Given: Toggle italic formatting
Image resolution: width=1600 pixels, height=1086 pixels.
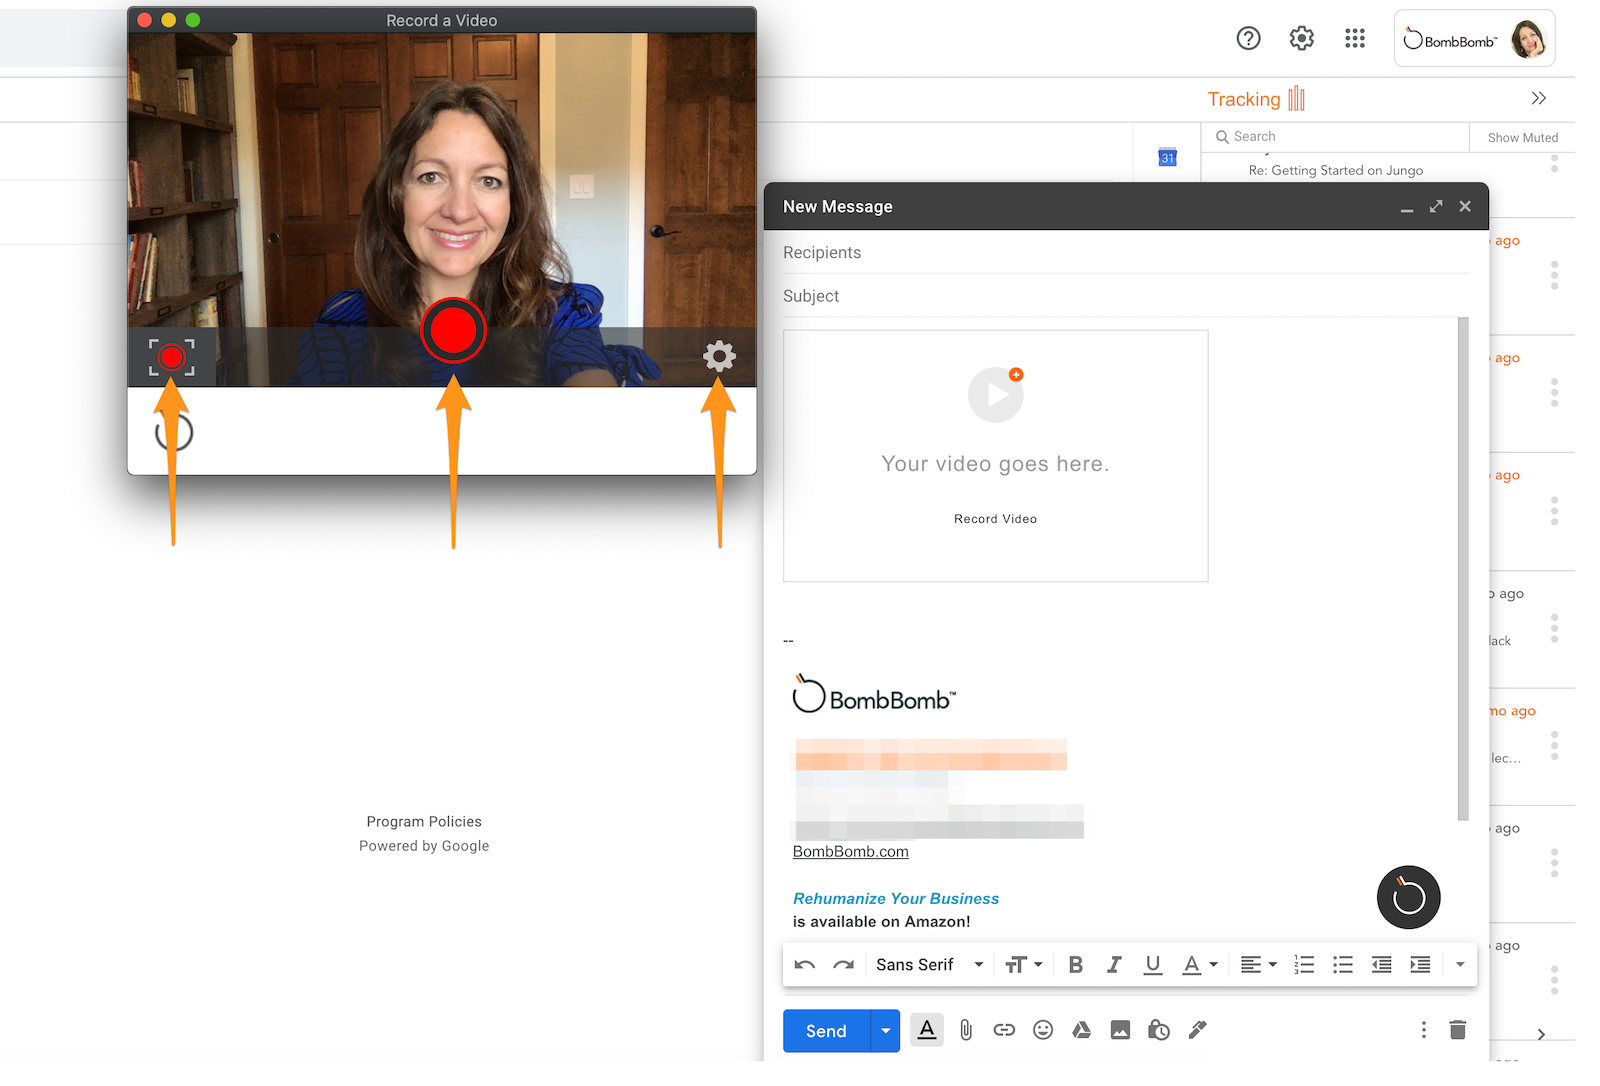Looking at the screenshot, I should point(1114,965).
